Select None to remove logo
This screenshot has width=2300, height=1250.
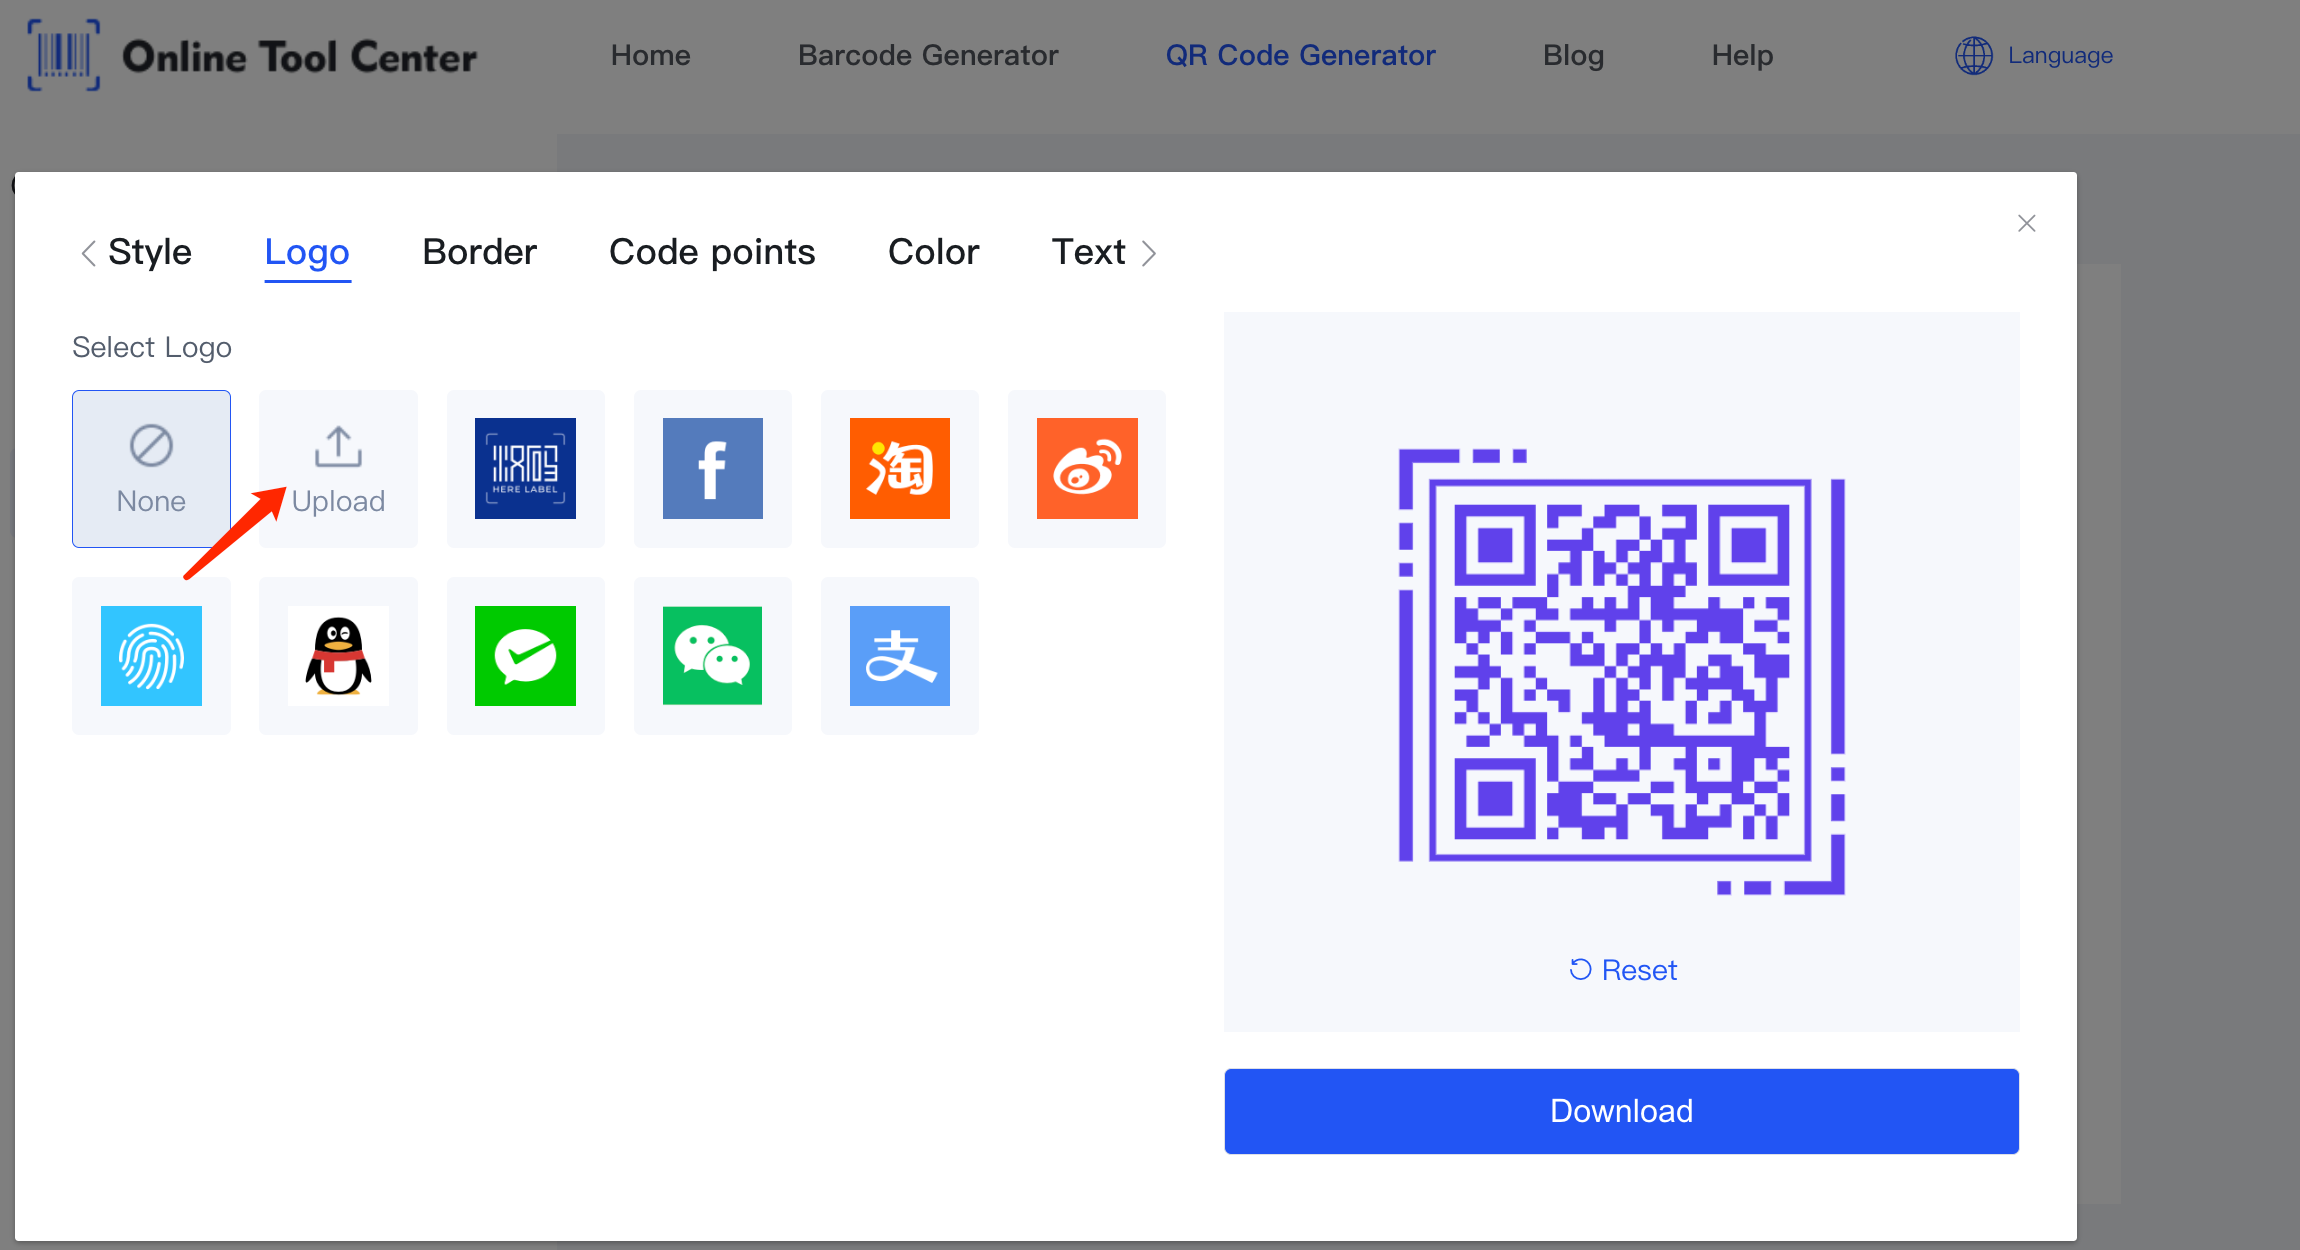152,468
